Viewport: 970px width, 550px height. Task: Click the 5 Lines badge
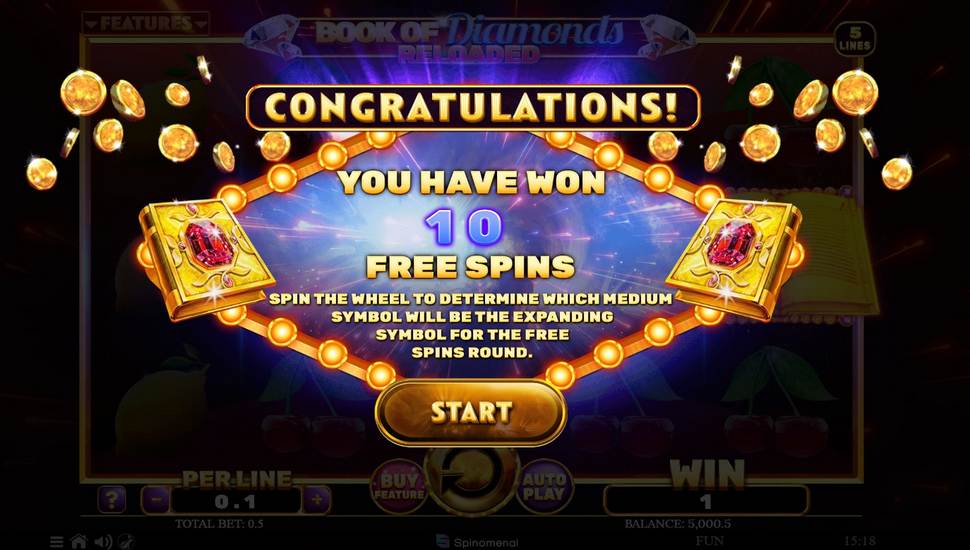click(854, 39)
